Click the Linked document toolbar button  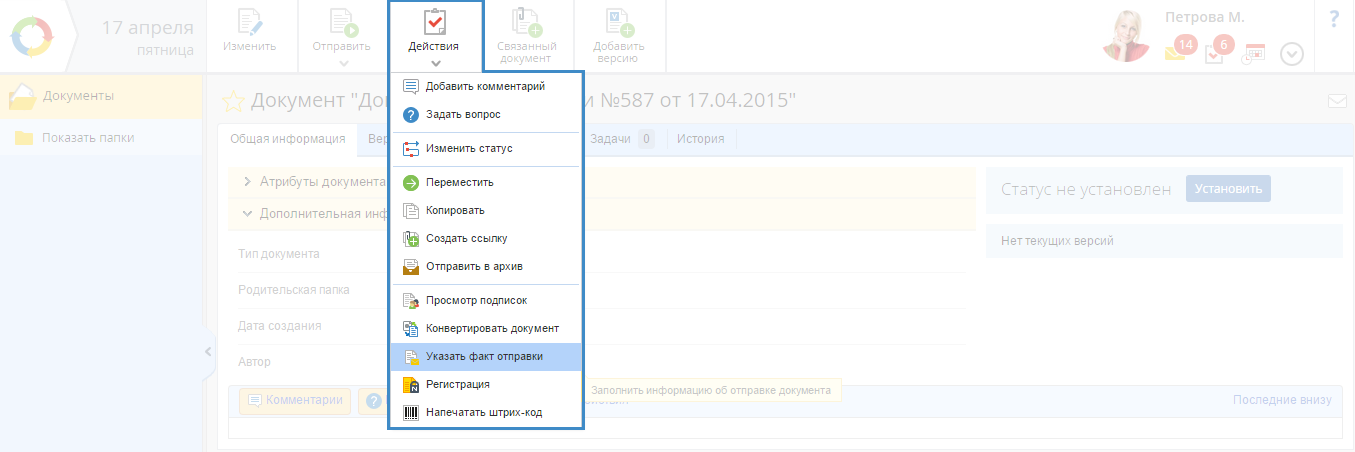[526, 35]
